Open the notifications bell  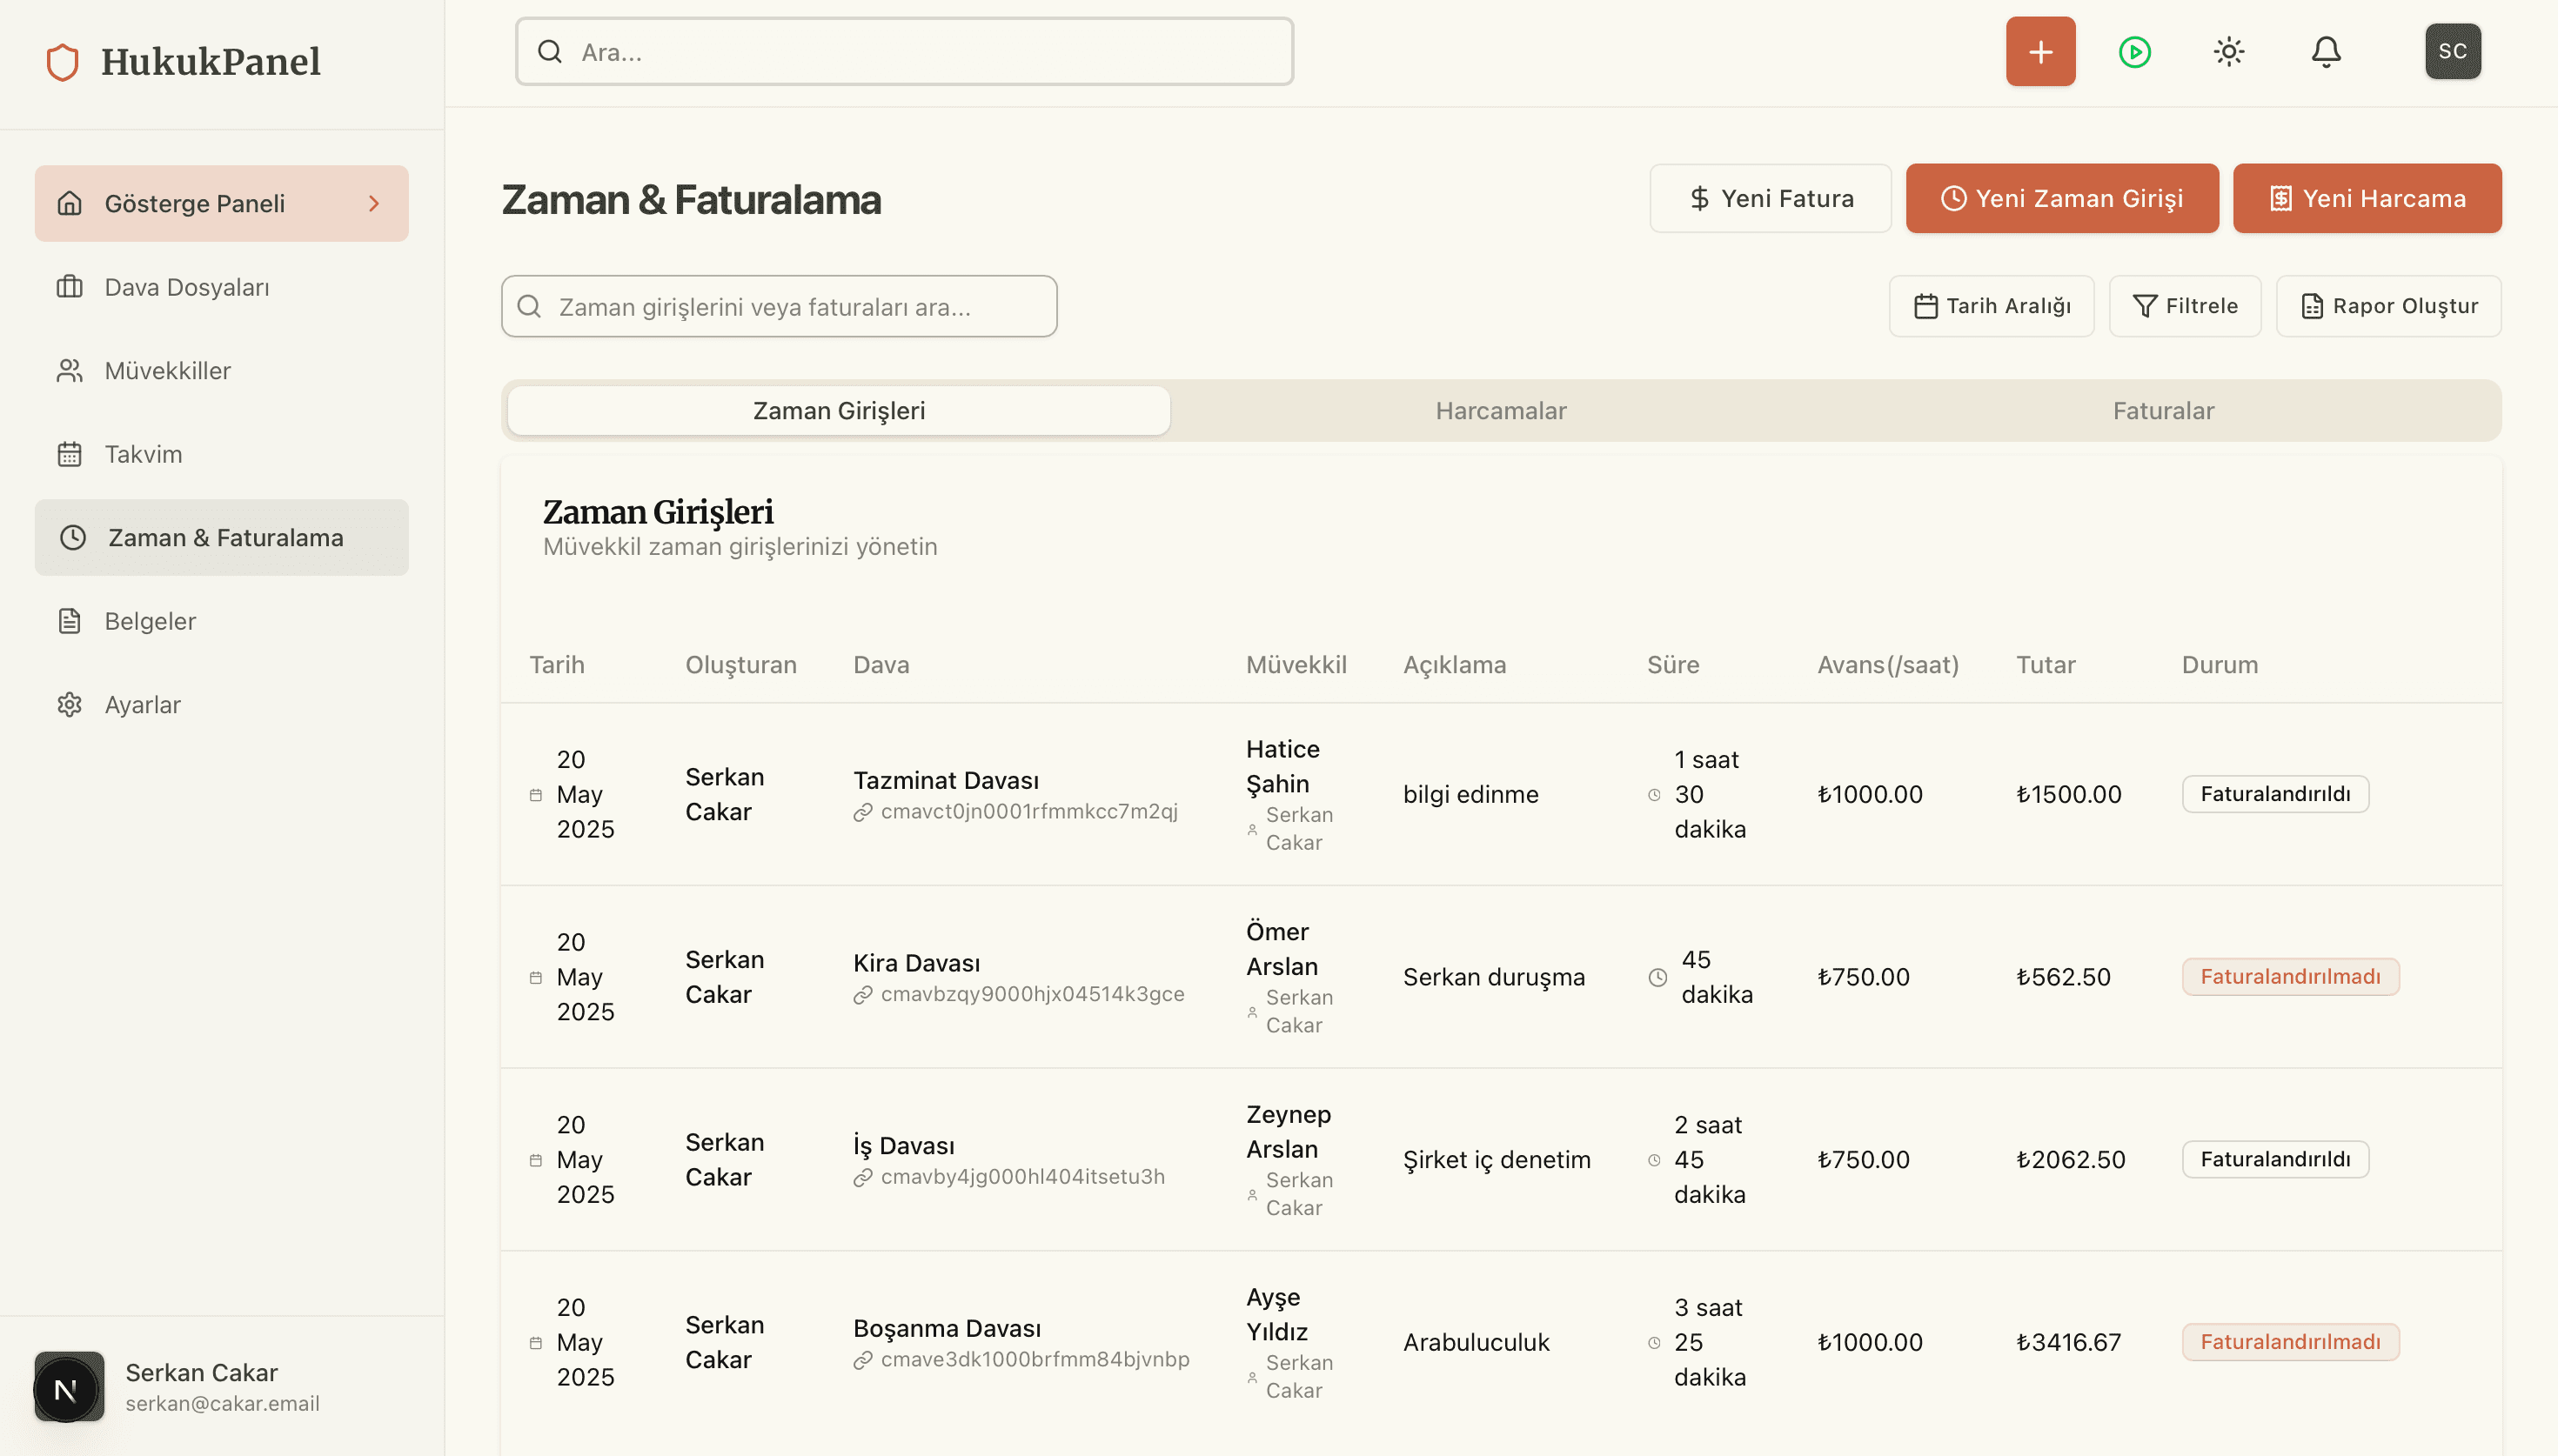(x=2325, y=52)
